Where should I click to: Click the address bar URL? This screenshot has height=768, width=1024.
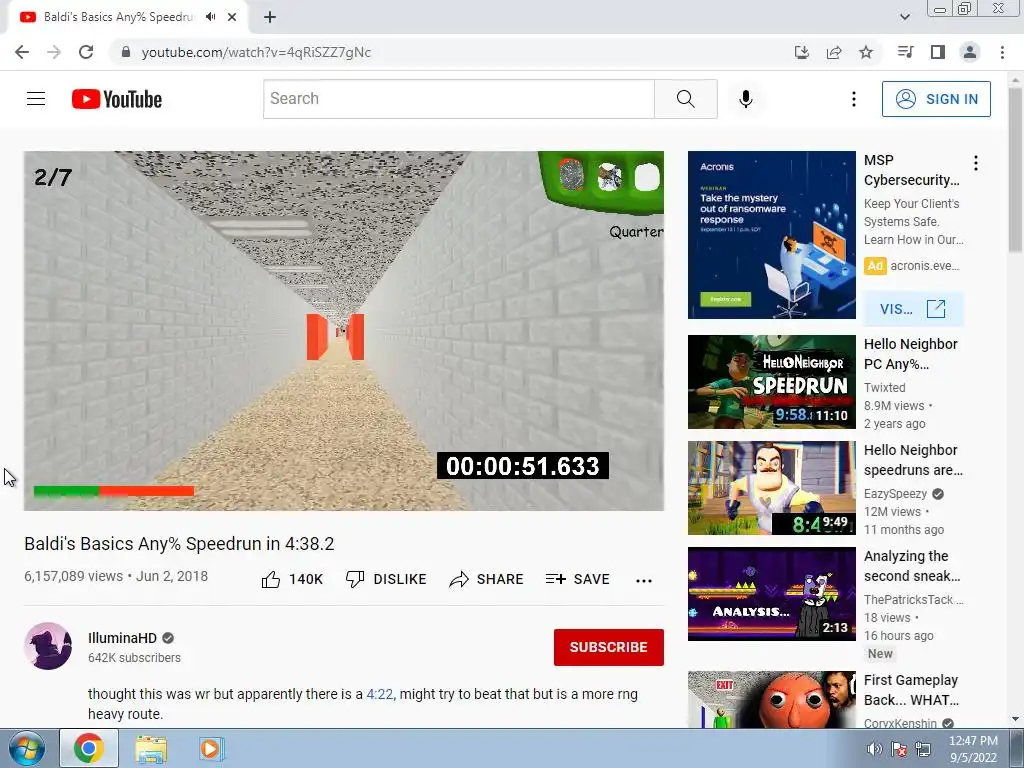256,52
